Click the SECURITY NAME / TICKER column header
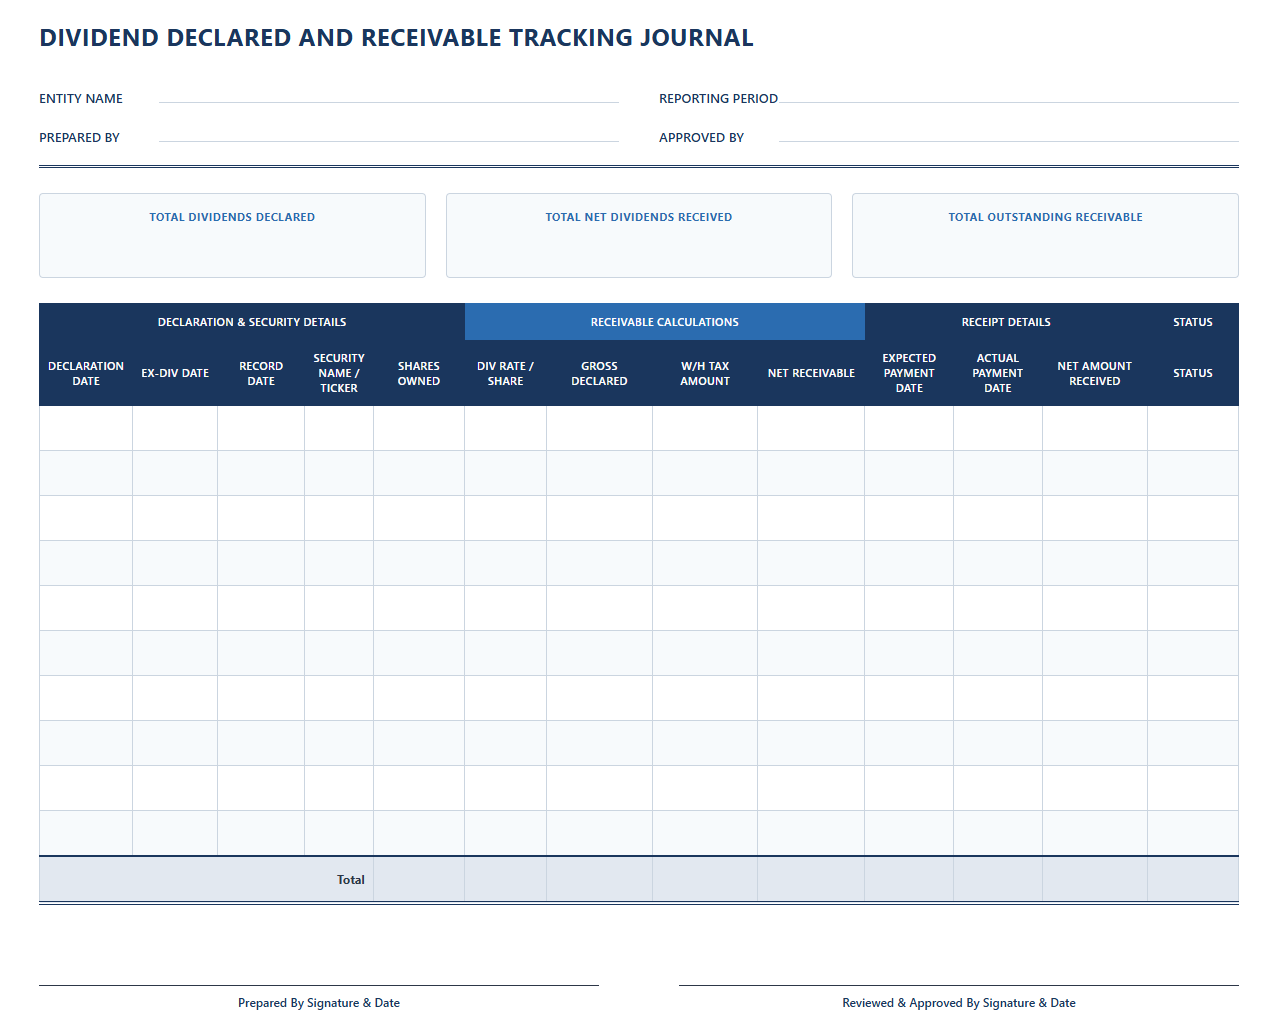 339,373
